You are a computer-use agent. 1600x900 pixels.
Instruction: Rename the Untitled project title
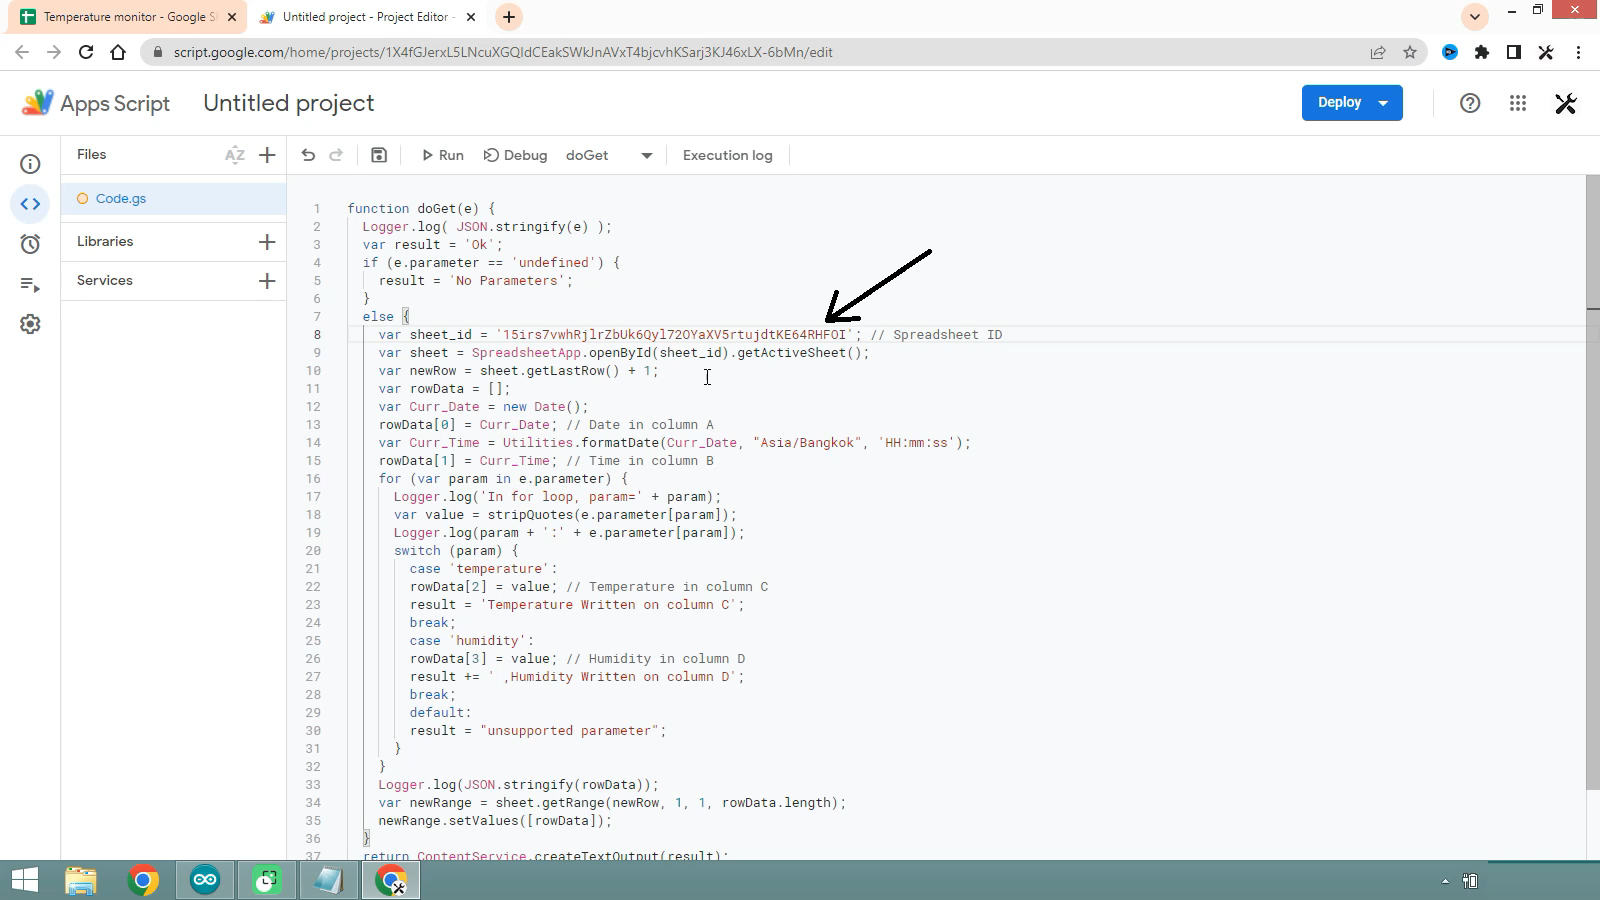tap(289, 103)
